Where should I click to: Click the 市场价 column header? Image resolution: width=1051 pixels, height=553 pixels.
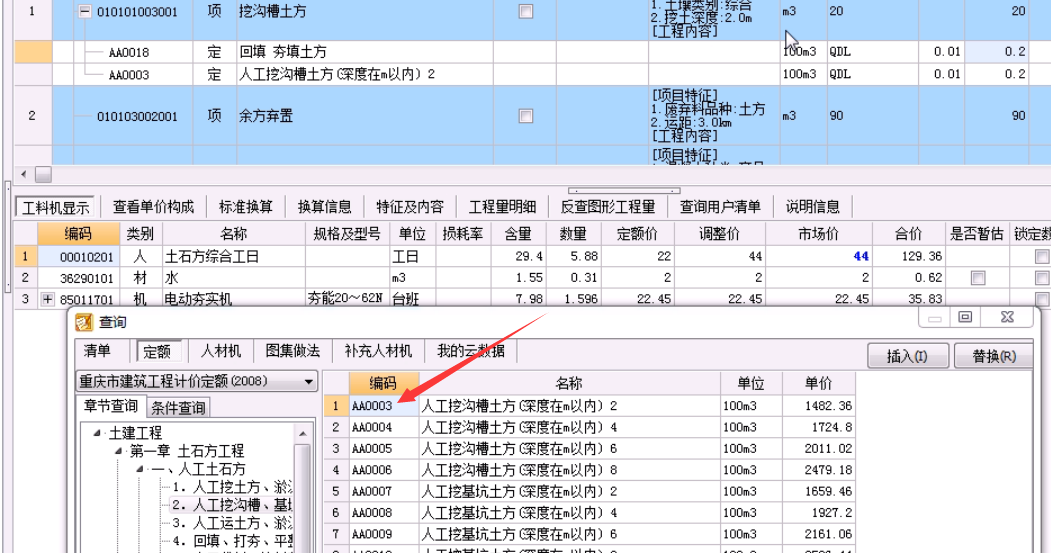[818, 234]
